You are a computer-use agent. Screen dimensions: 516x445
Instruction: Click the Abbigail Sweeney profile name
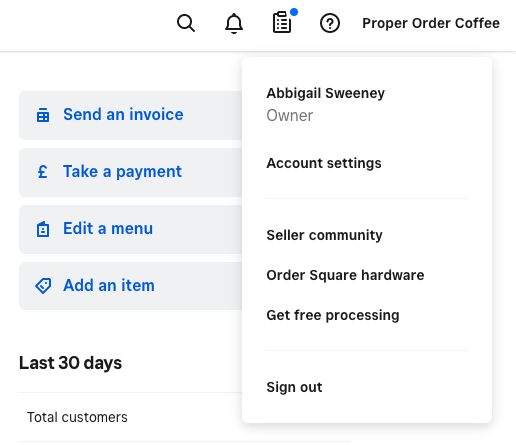(325, 93)
